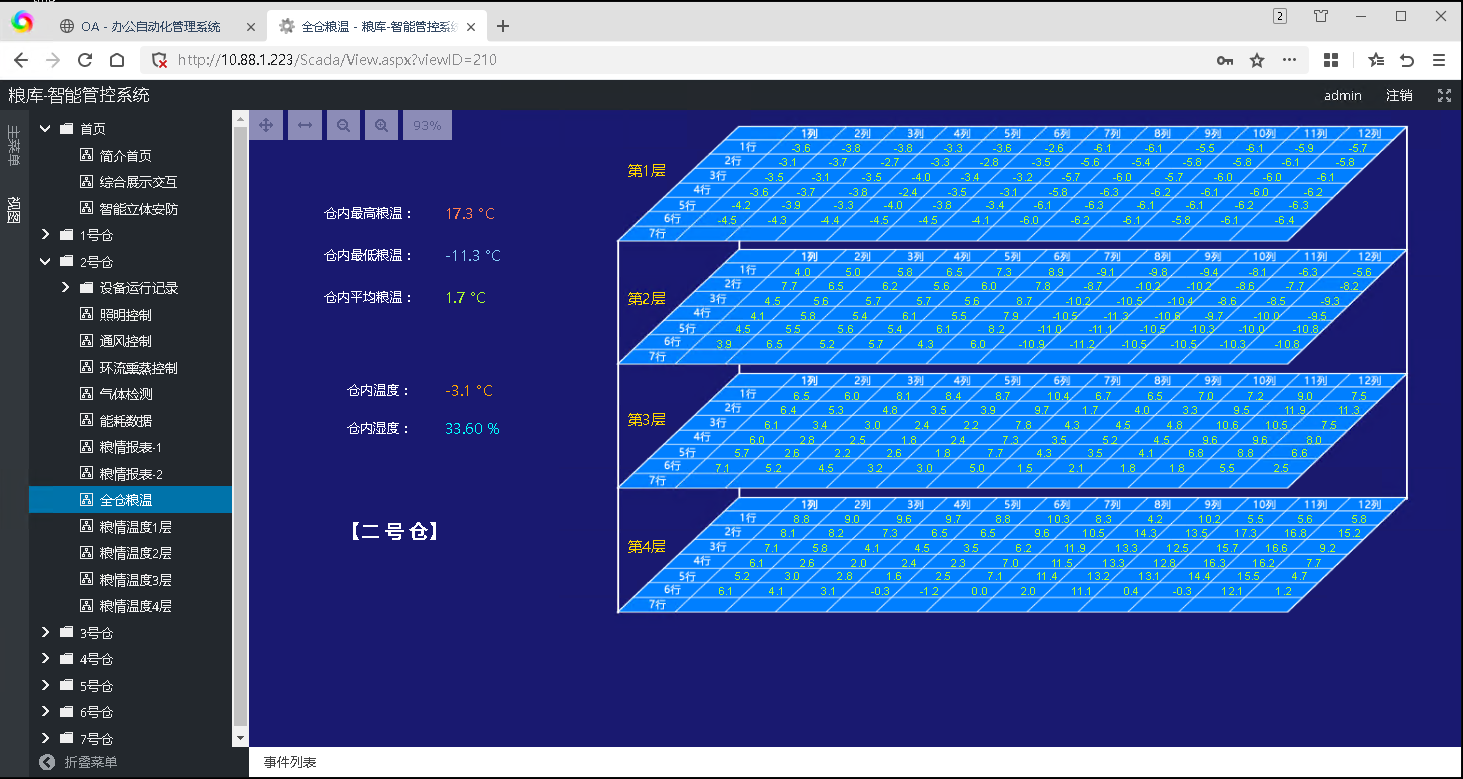Click the sidebar scrollbar down arrow

point(240,738)
